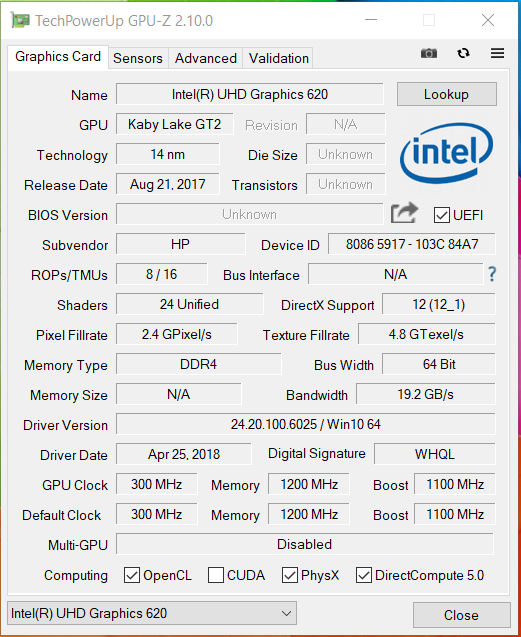This screenshot has width=521, height=637.
Task: Click the BIOS export share icon
Action: click(x=404, y=213)
